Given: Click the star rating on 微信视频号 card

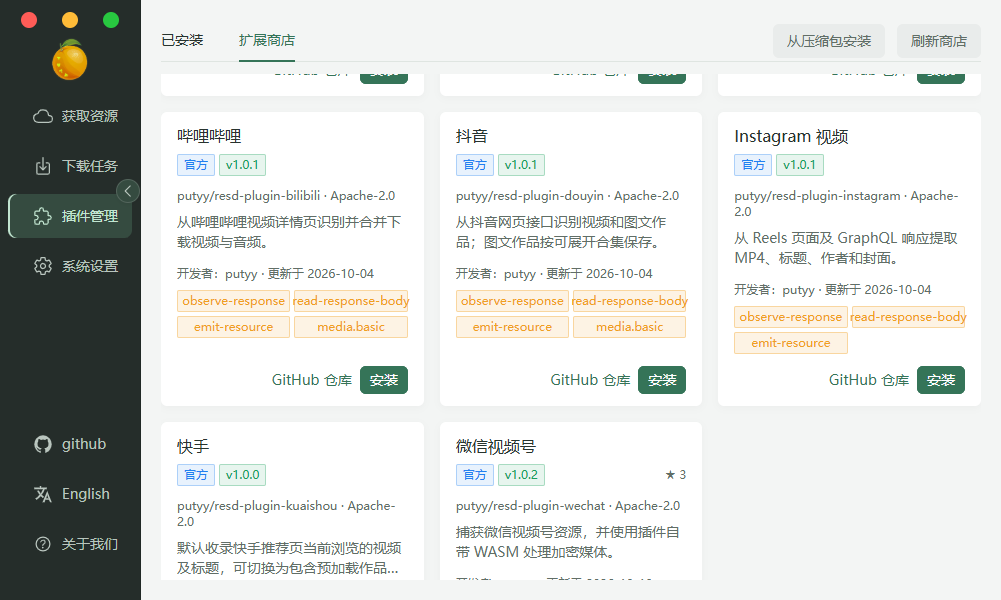Looking at the screenshot, I should [x=675, y=475].
